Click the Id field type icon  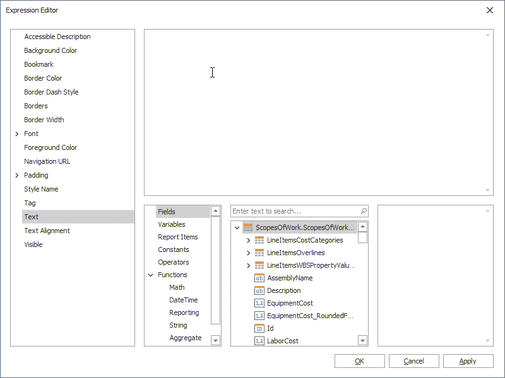click(259, 329)
